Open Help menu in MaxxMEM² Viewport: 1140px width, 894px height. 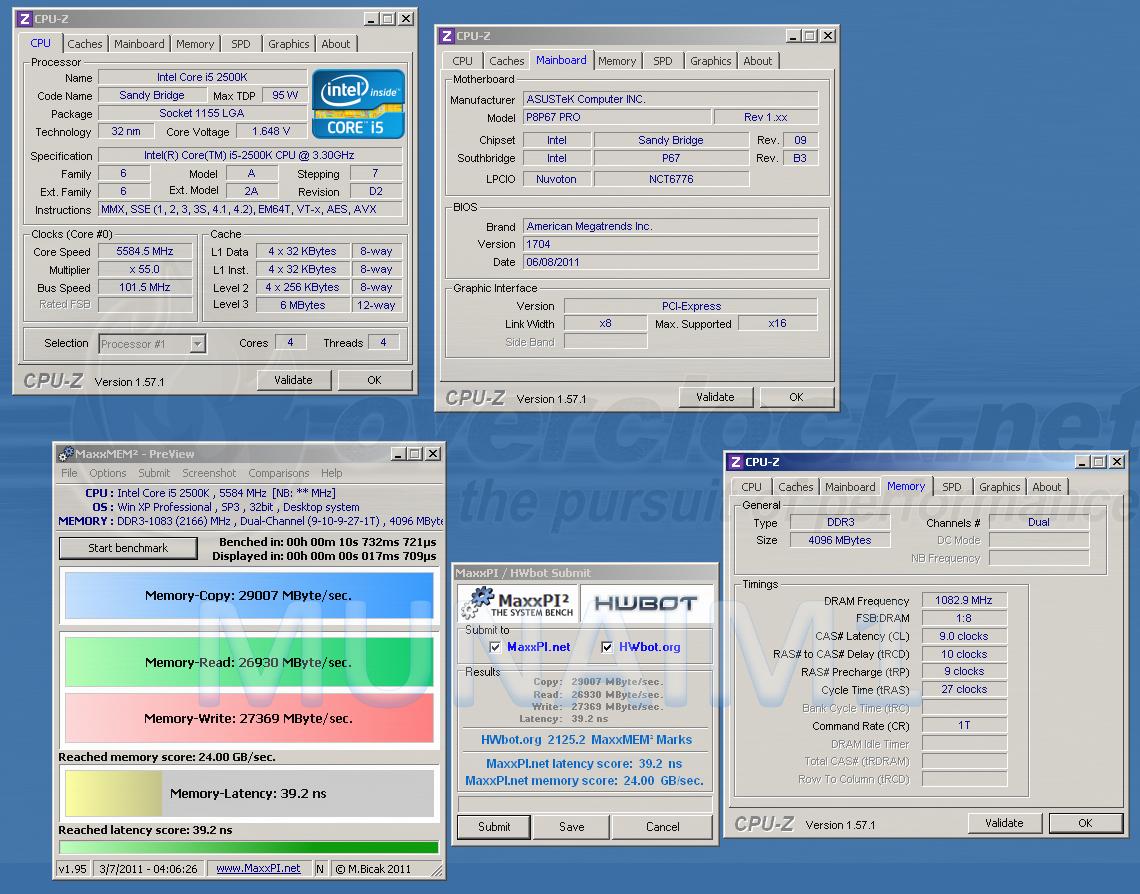point(332,473)
